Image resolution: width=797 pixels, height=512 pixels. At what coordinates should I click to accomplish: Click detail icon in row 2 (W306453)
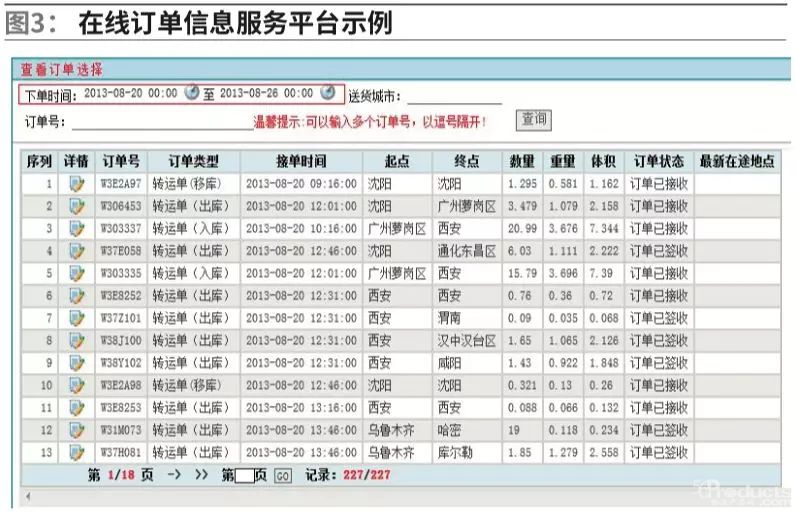[x=76, y=206]
